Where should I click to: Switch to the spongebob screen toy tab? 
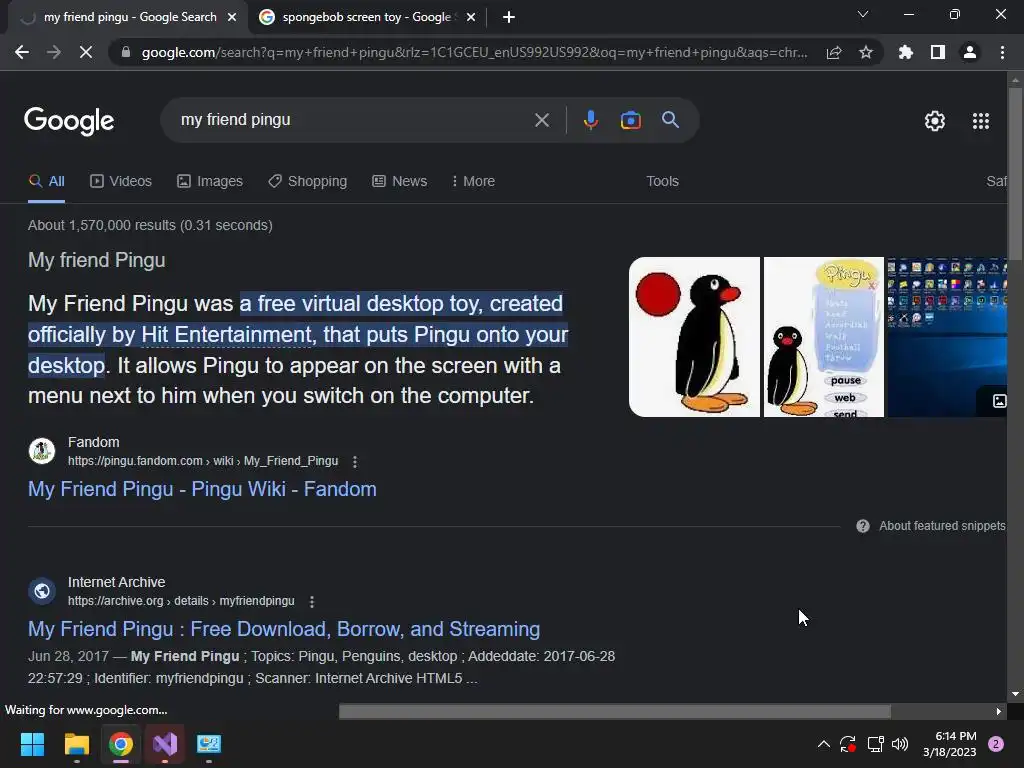pos(367,17)
